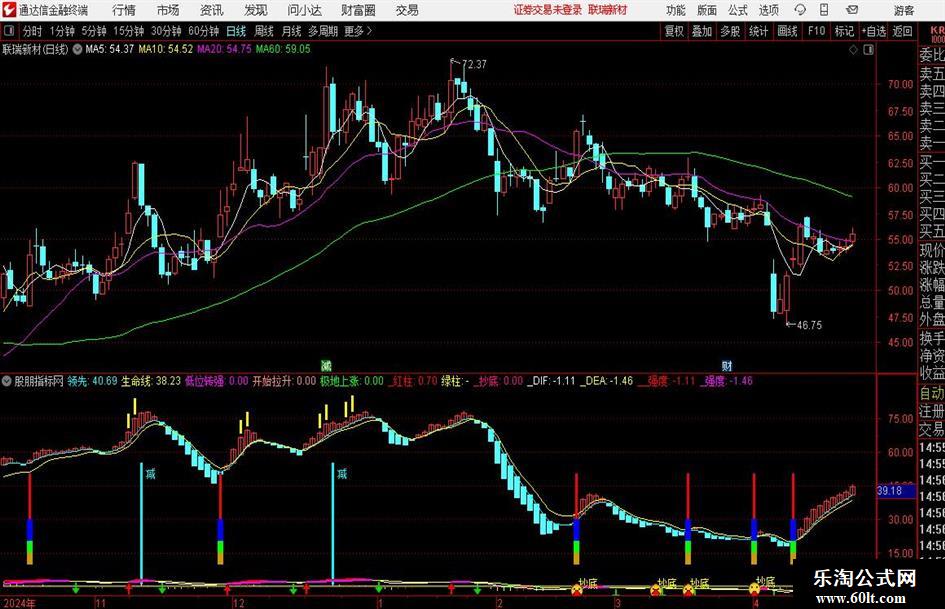The height and width of the screenshot is (609, 945).
Task: Switch to 1分钟 period
Action: click(62, 31)
